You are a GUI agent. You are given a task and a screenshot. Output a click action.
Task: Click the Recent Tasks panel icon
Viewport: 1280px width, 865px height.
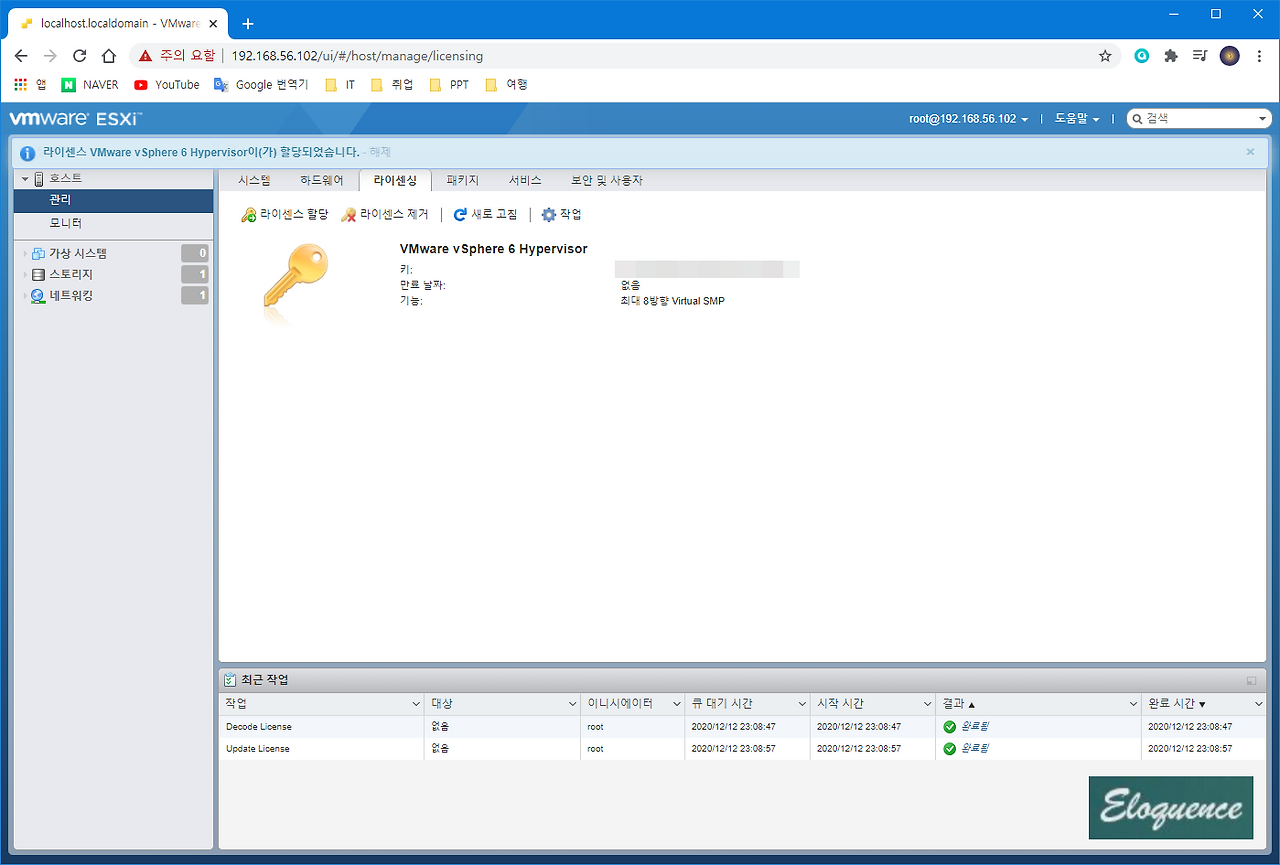click(230, 680)
